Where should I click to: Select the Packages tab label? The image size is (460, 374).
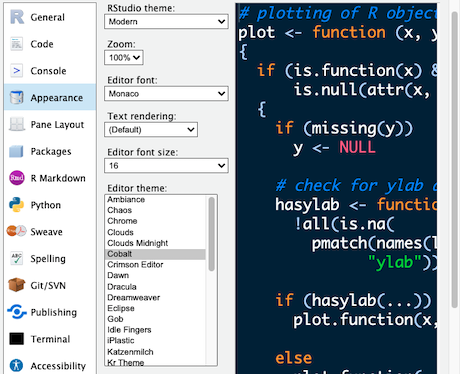pyautogui.click(x=51, y=151)
